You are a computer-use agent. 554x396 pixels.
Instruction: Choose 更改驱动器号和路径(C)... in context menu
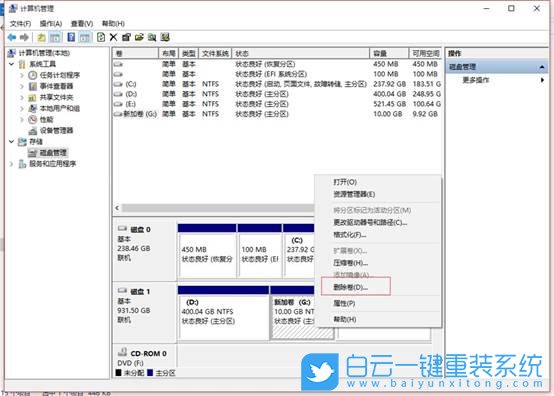[x=378, y=223]
